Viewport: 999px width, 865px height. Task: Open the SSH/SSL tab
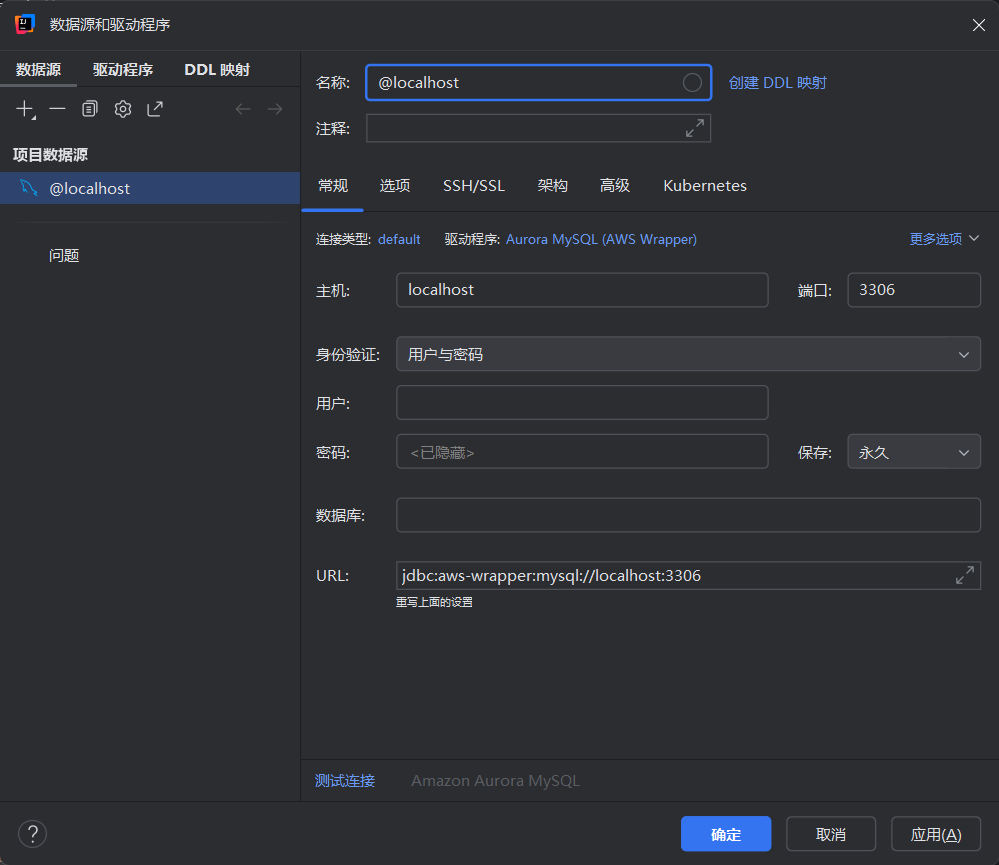[x=474, y=185]
